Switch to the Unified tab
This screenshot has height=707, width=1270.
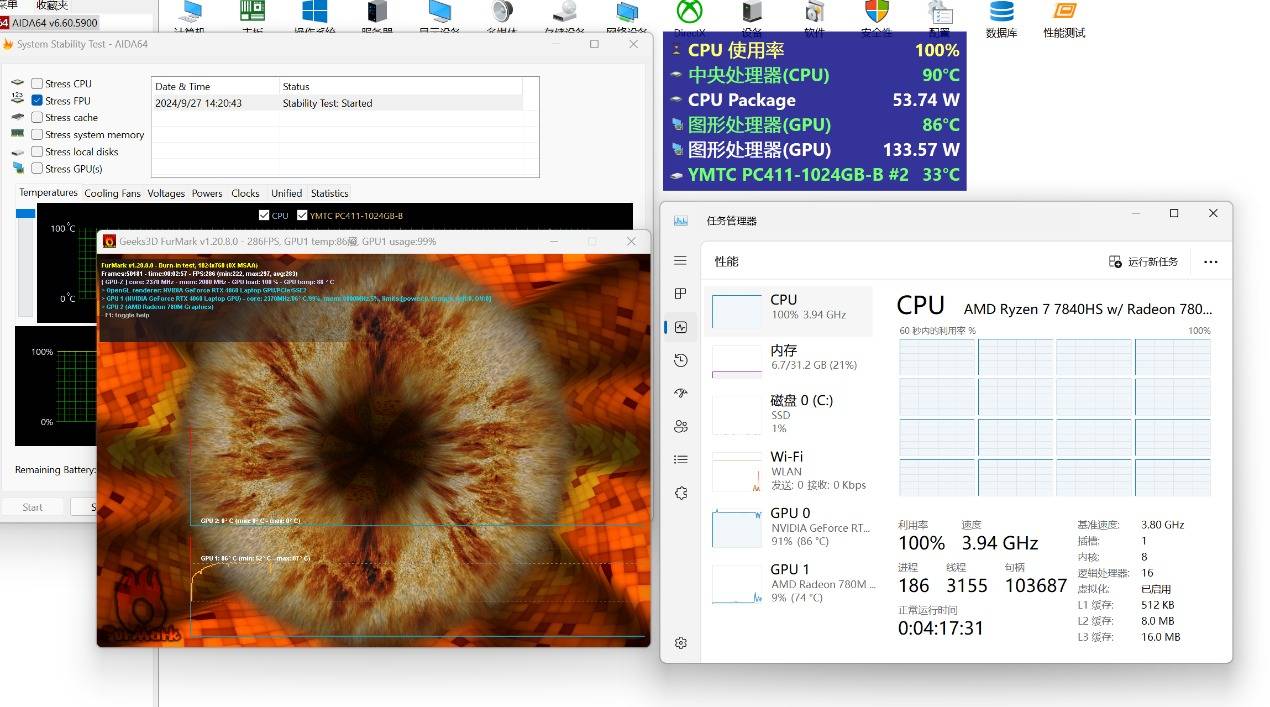point(286,193)
